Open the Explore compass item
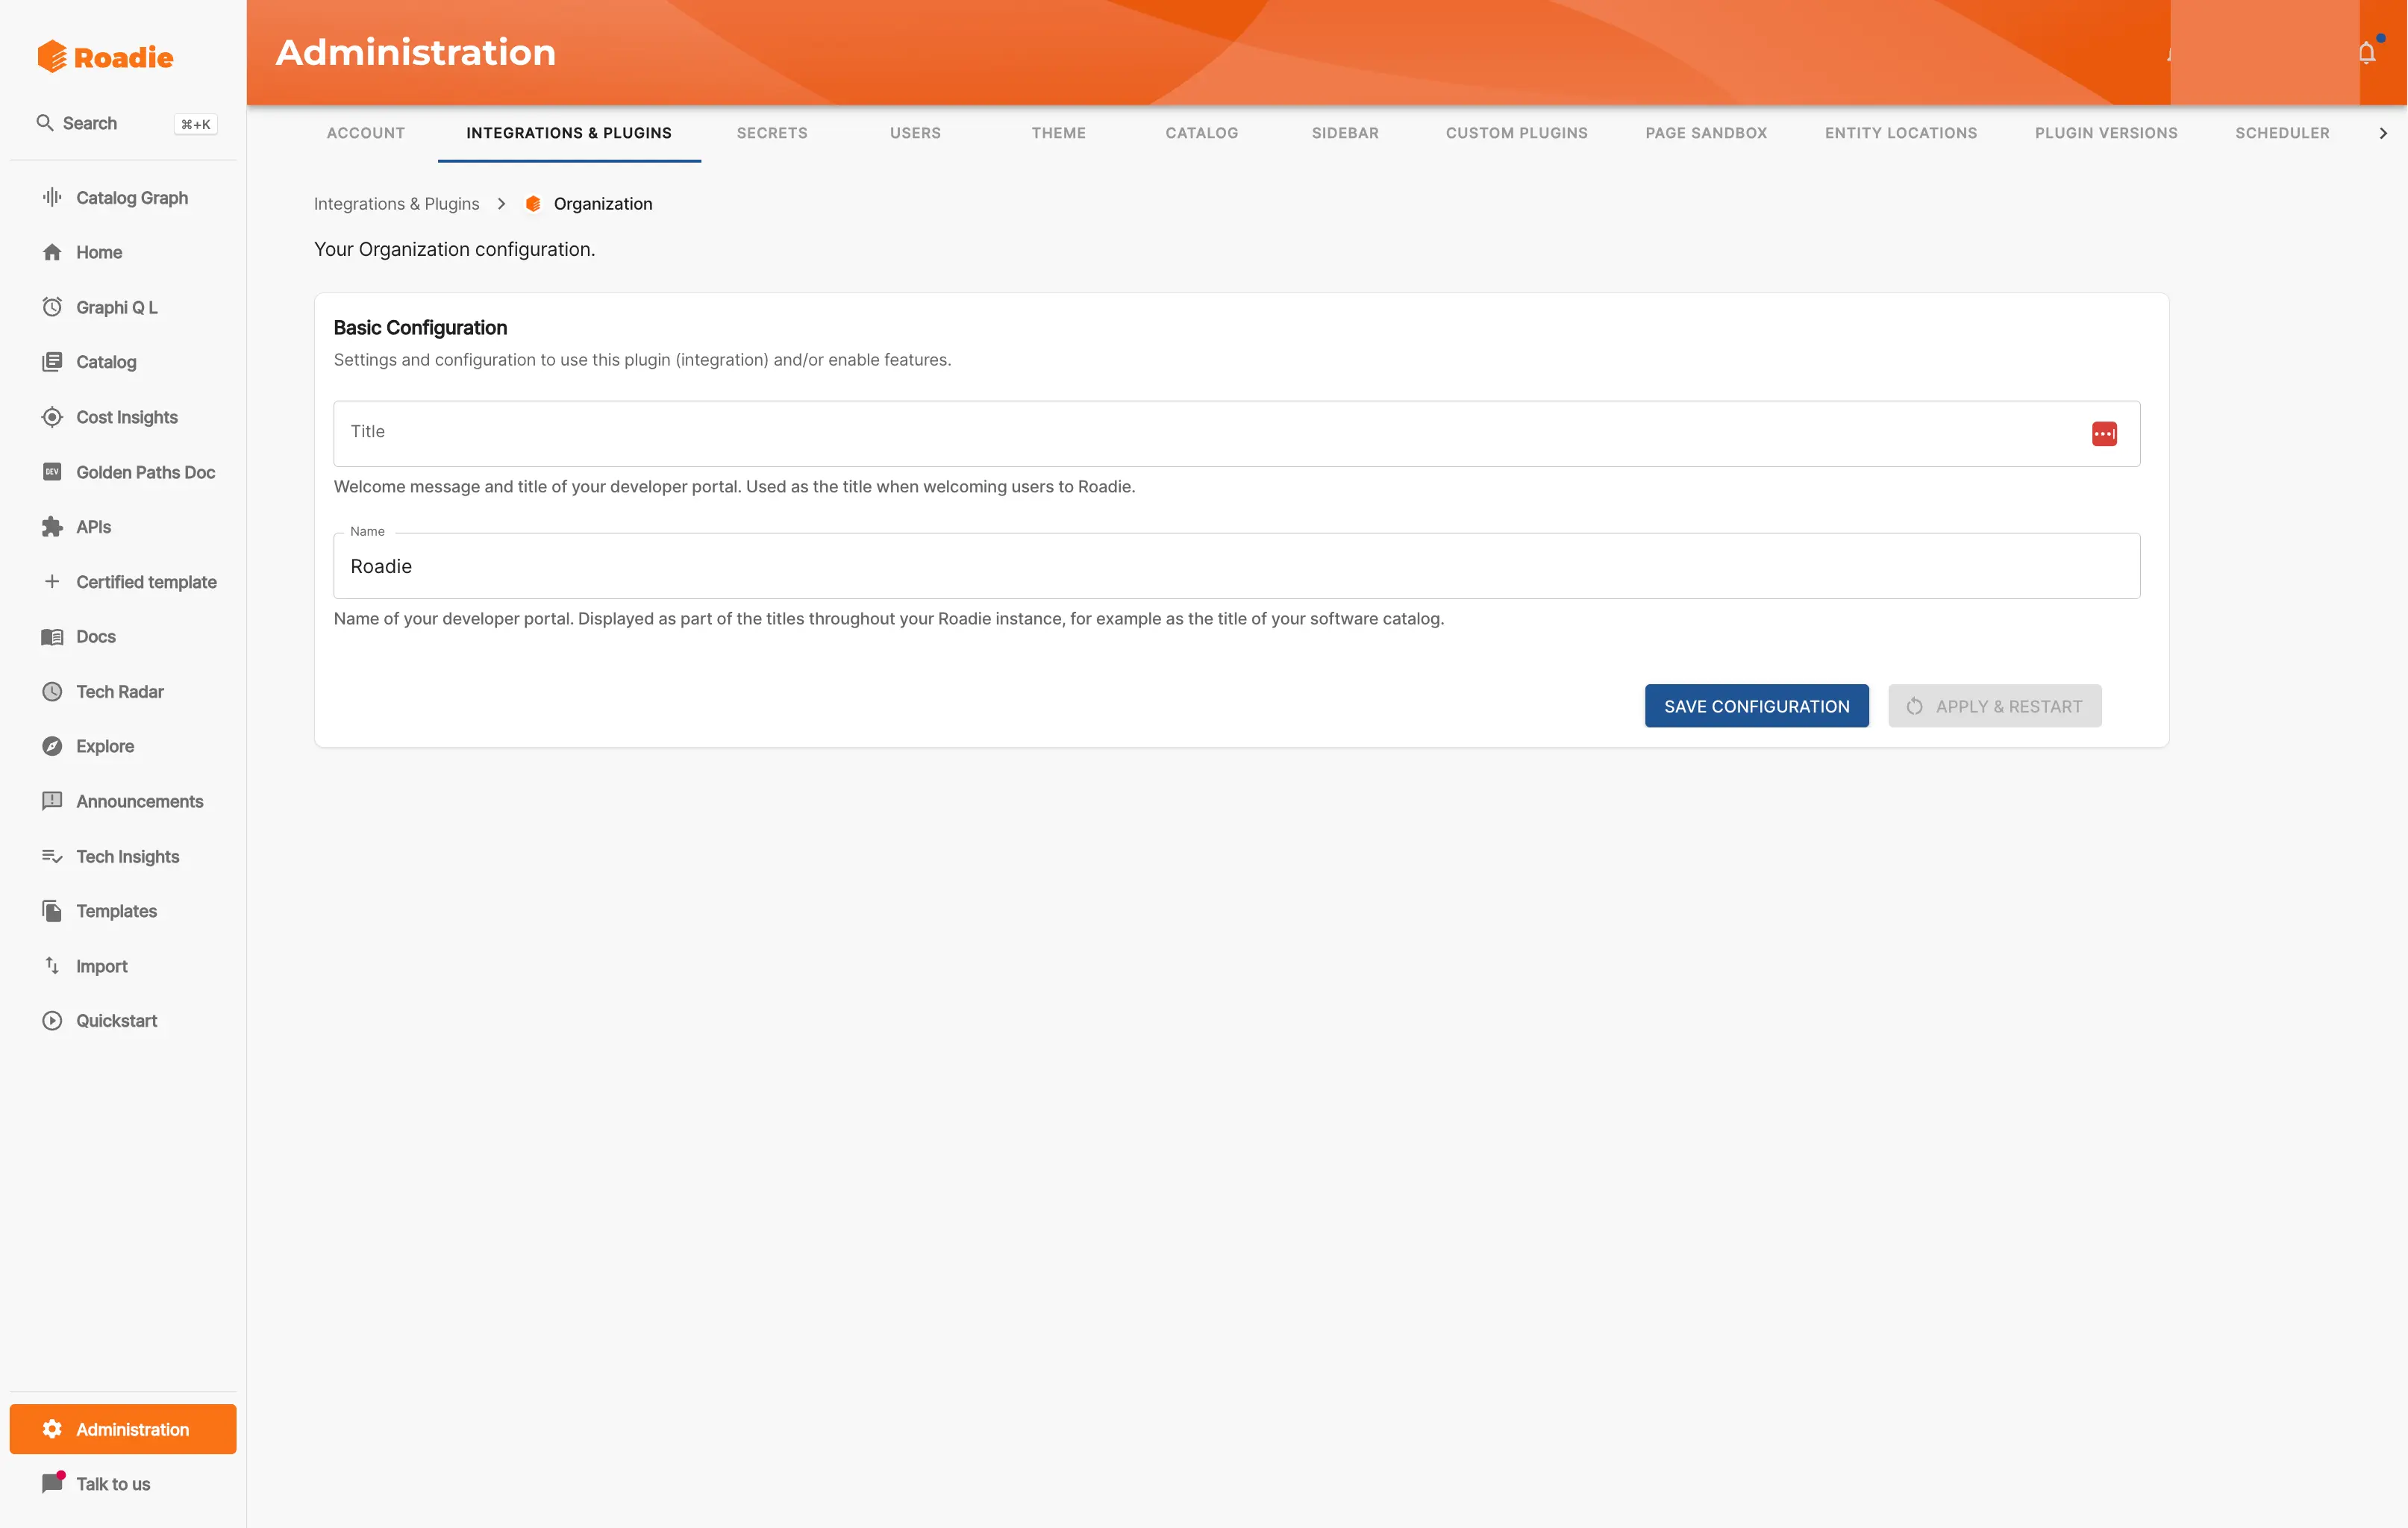The width and height of the screenshot is (2408, 1528). tap(104, 746)
